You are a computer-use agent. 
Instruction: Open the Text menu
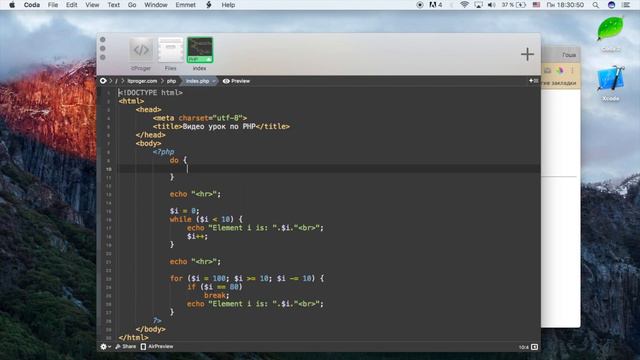[x=113, y=5]
